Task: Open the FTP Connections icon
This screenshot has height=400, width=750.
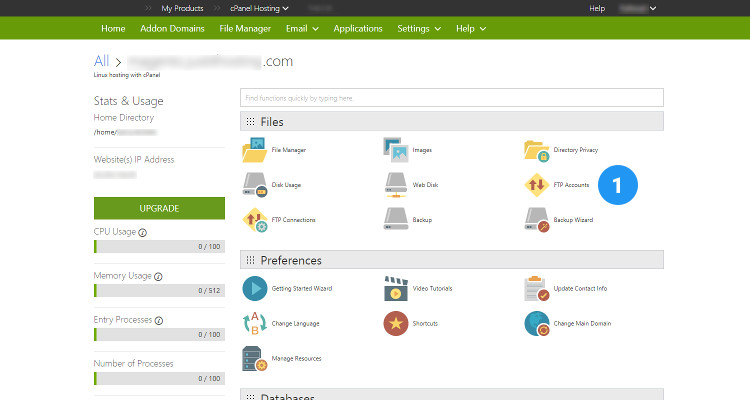Action: 254,219
